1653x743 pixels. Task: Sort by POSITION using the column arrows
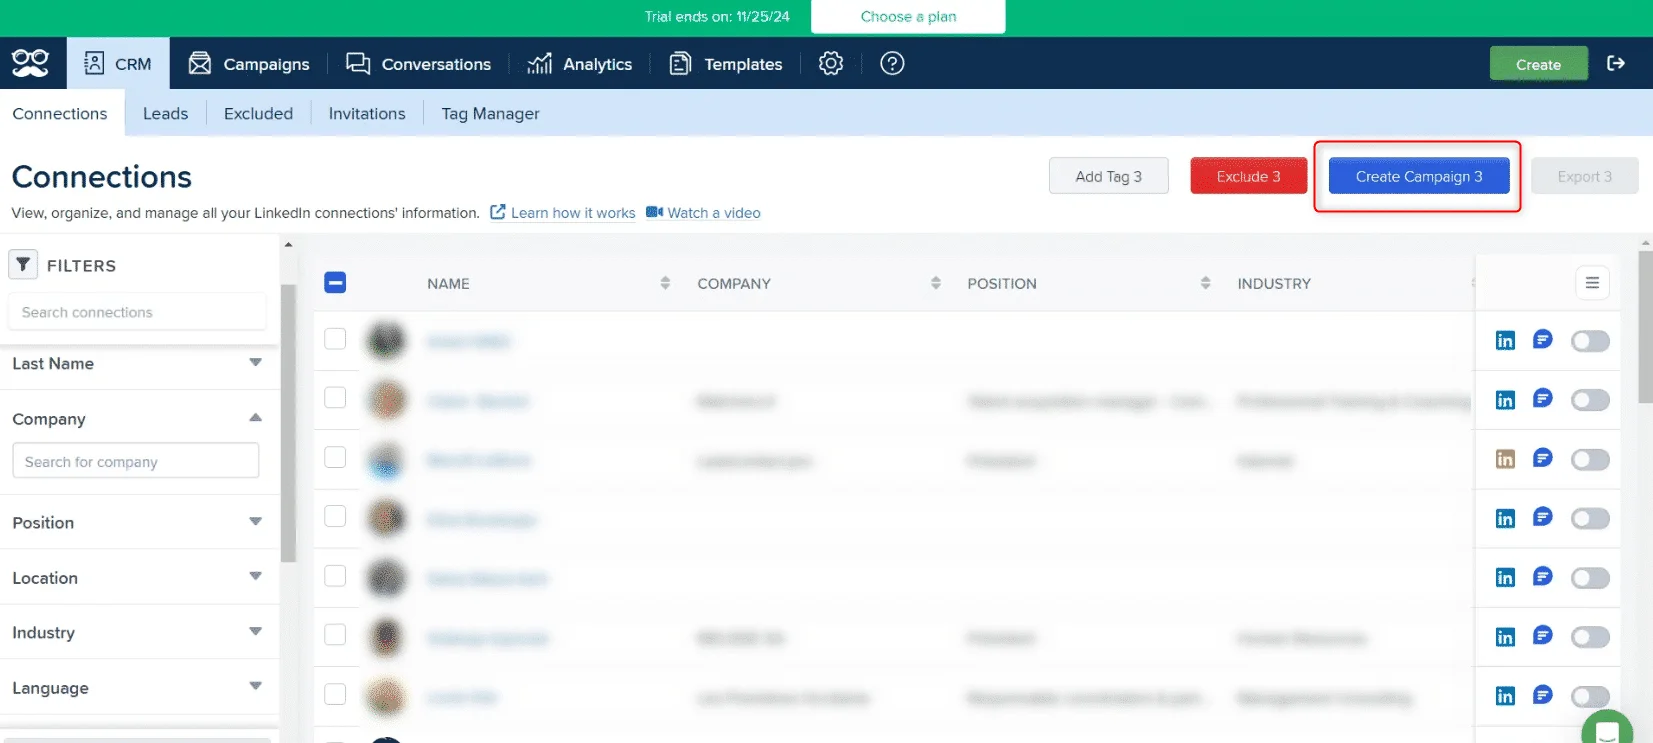[x=1206, y=283]
